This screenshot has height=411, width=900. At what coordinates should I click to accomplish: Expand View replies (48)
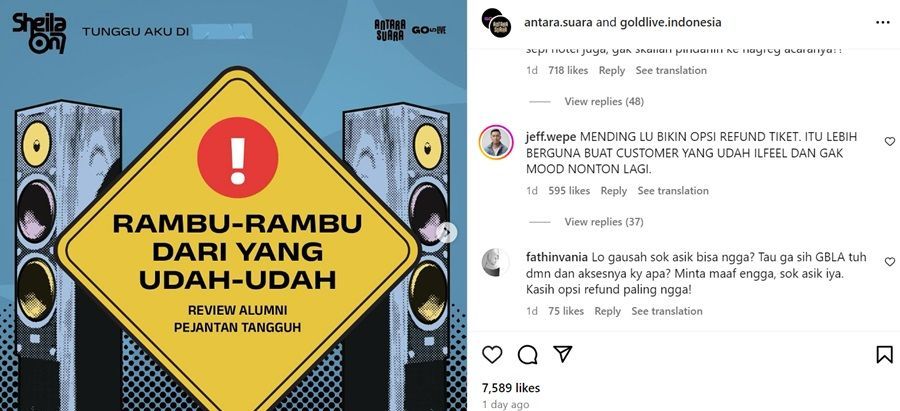pyautogui.click(x=604, y=101)
